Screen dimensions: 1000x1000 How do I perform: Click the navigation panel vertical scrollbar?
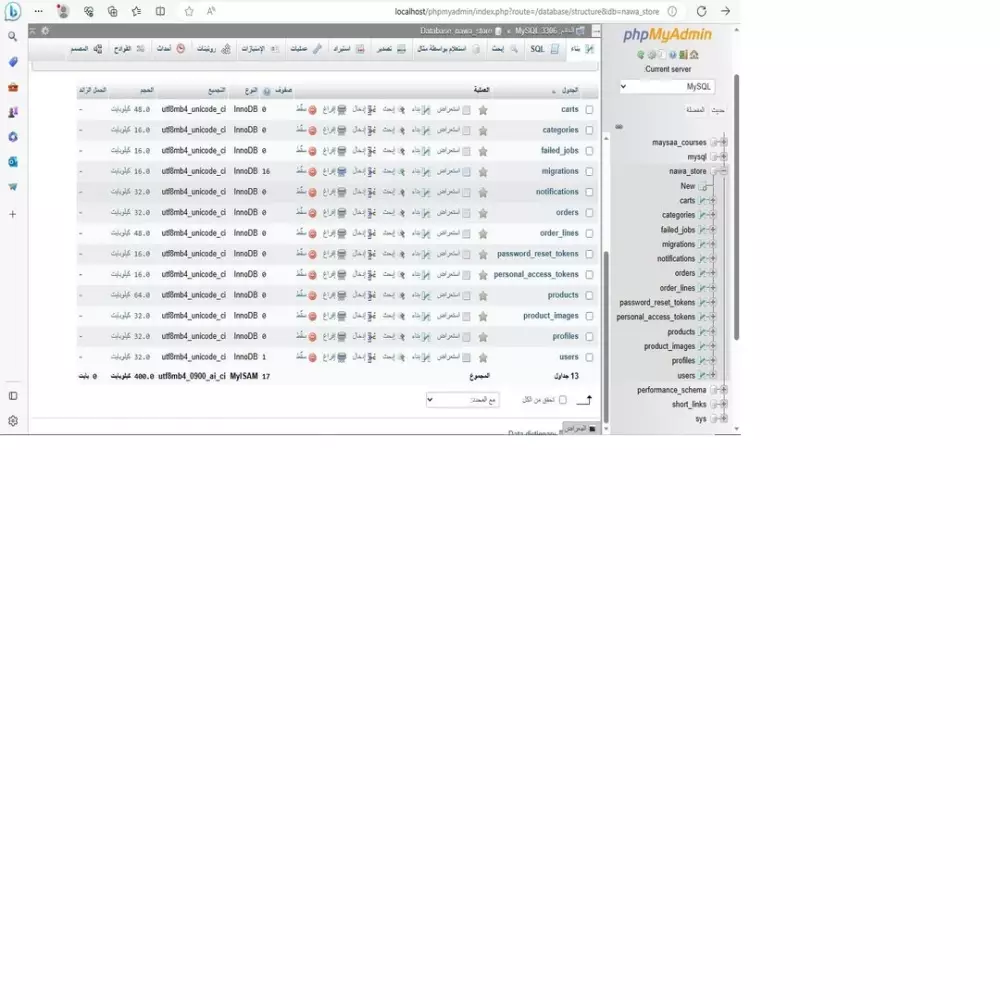pos(737,207)
